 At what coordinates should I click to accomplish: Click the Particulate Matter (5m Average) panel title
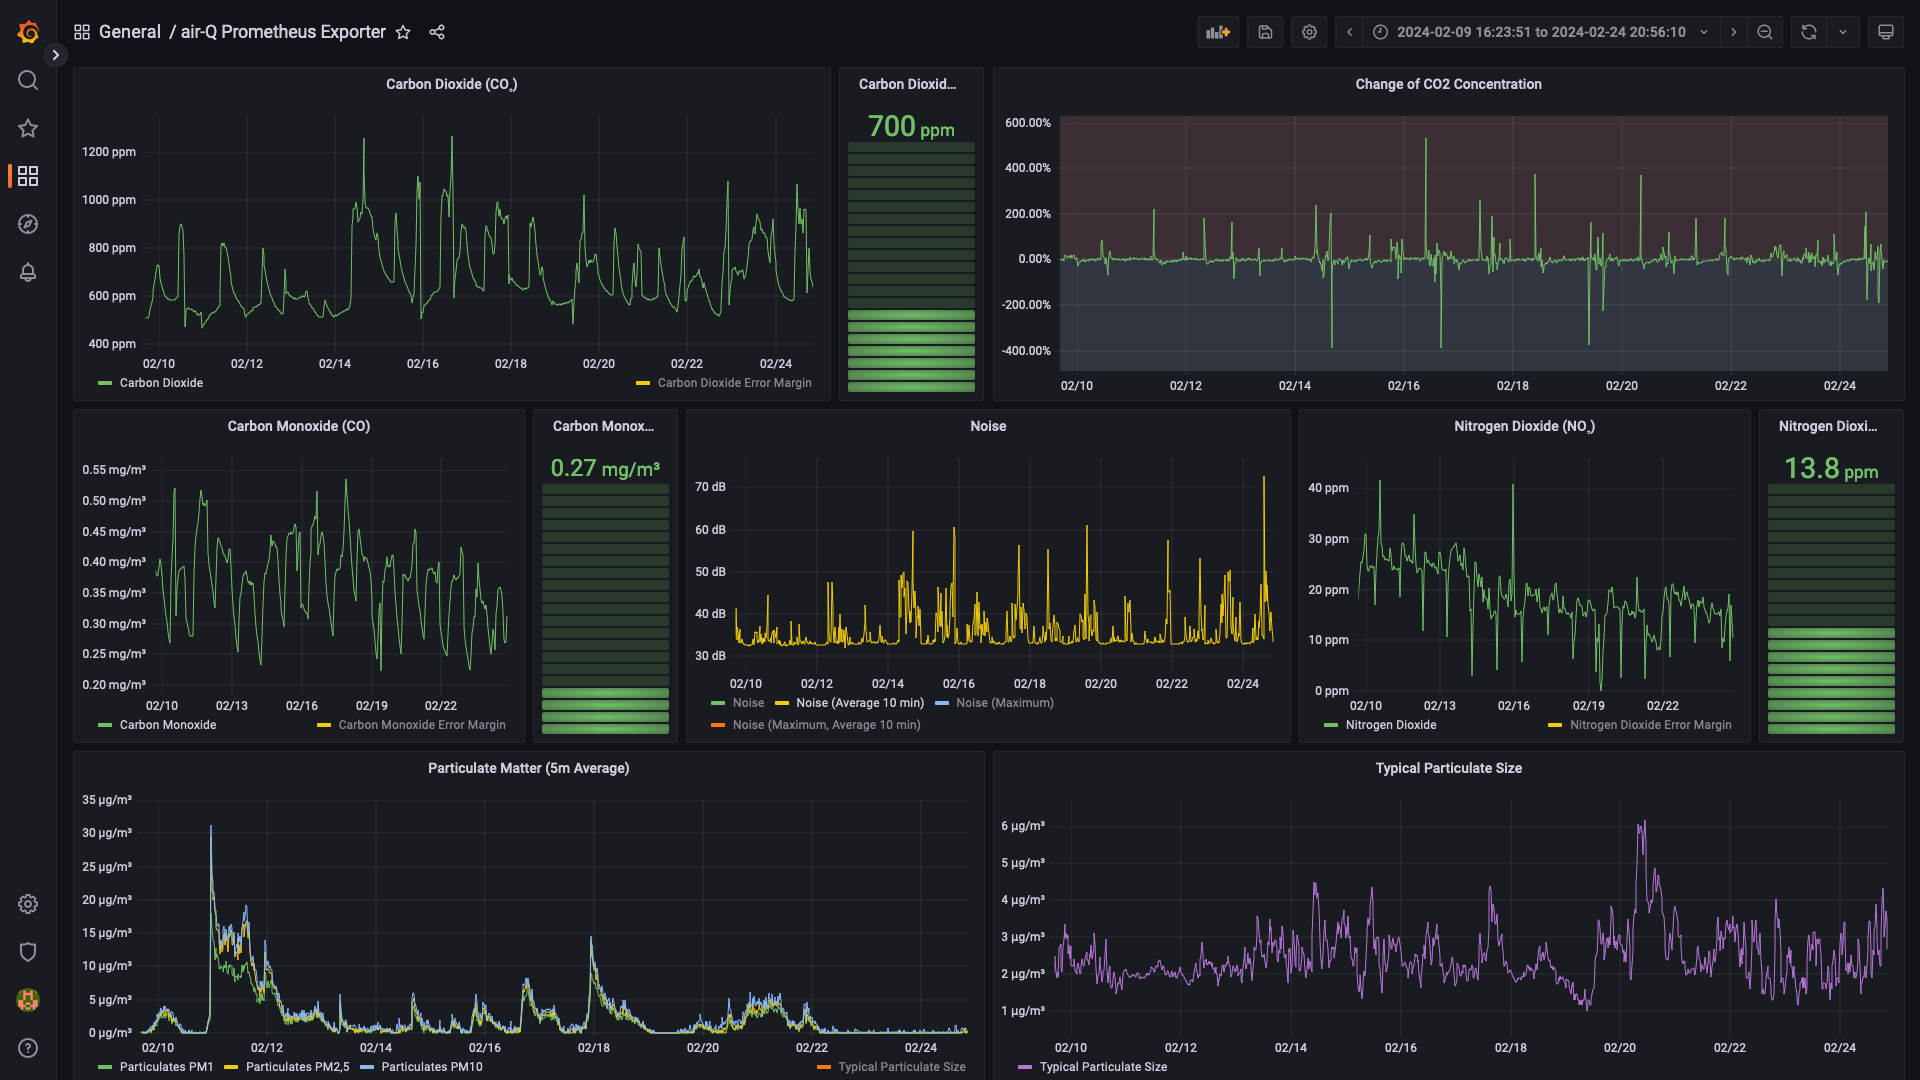pyautogui.click(x=528, y=768)
